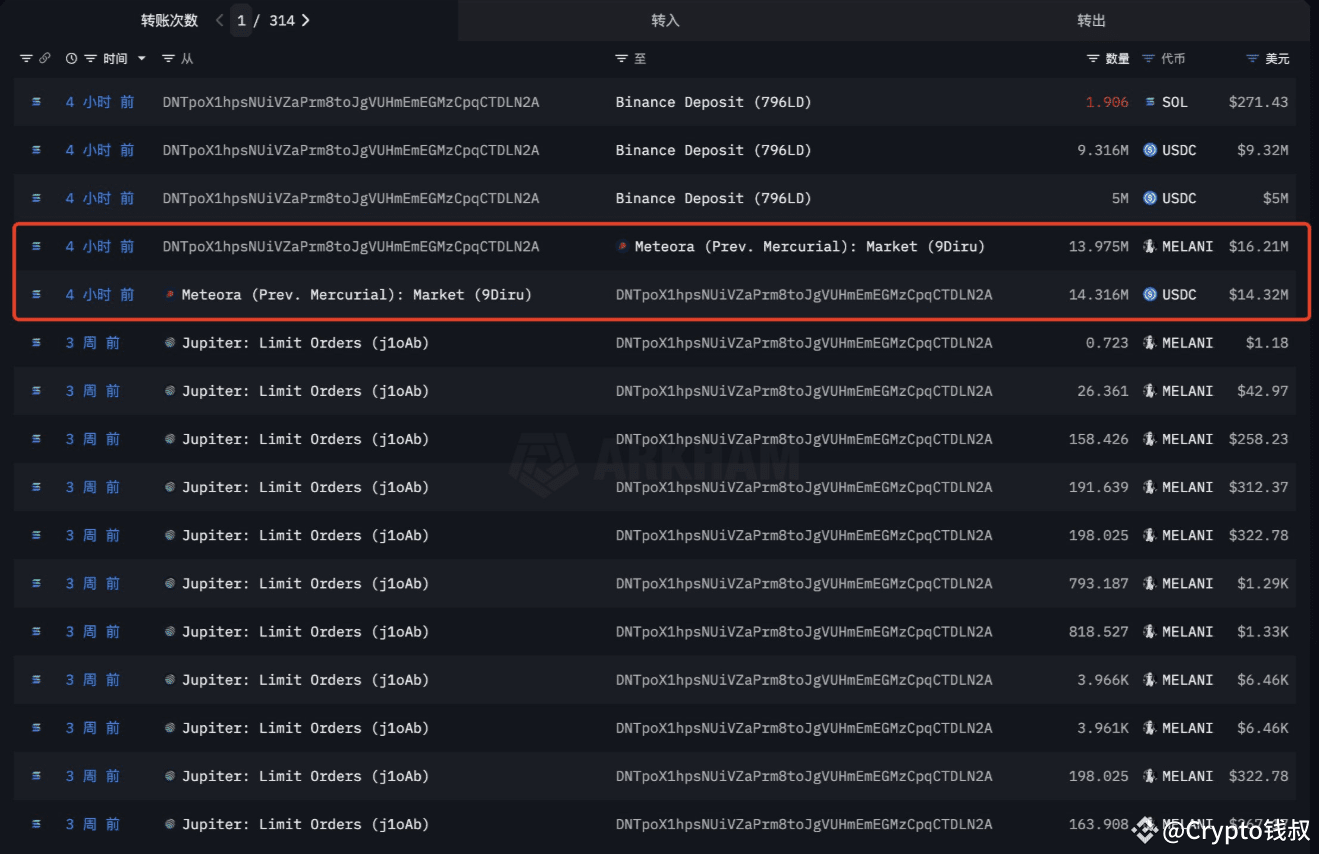Open transaction icon of the 0.723 MELANI row

(x=37, y=343)
